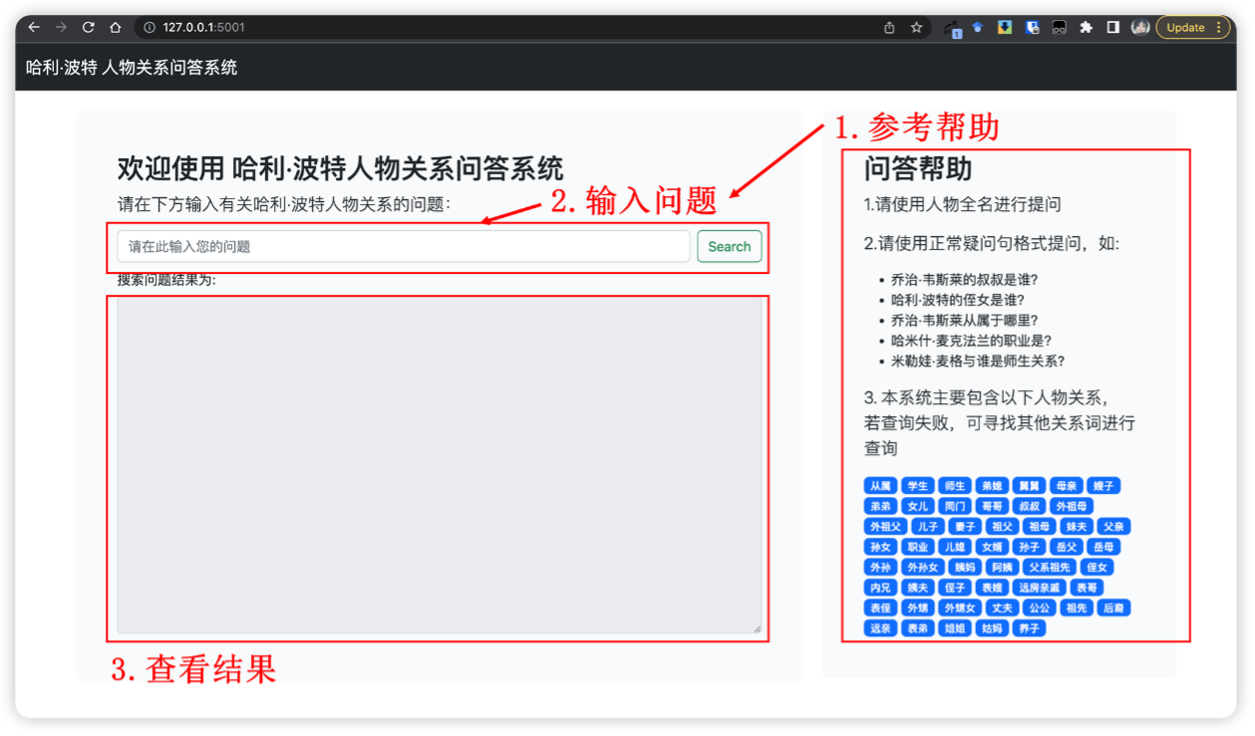The width and height of the screenshot is (1255, 736).
Task: Click the example 哈米什·麦克法兰的职业是?
Action: (x=971, y=341)
